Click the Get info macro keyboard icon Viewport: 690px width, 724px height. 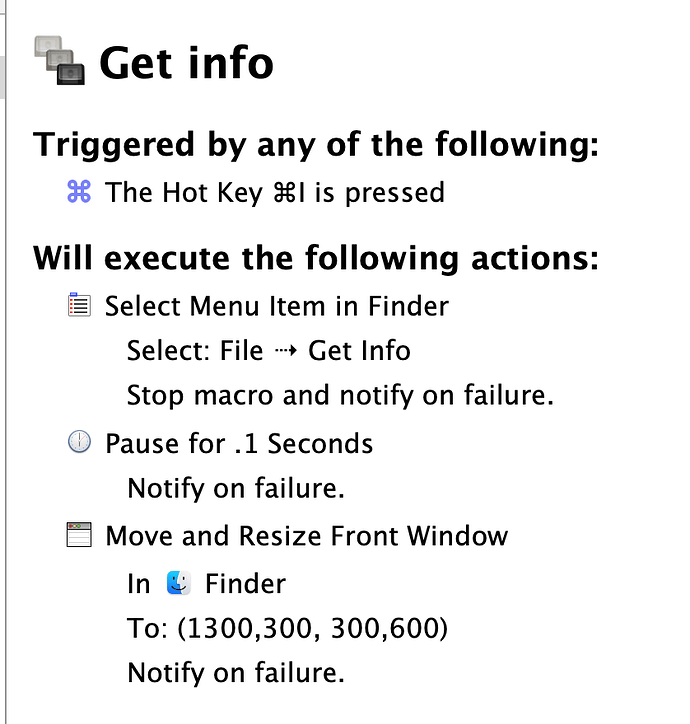tap(59, 60)
